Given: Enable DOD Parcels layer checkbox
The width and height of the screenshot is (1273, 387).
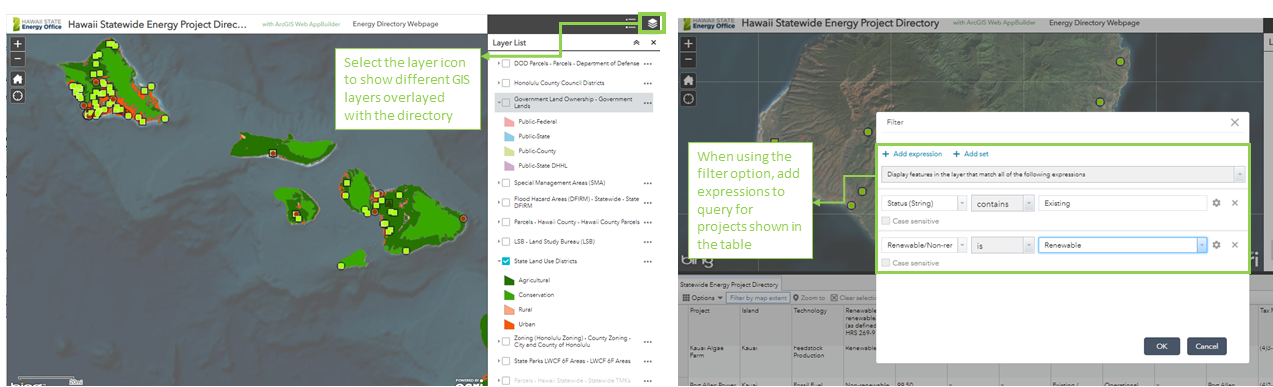Looking at the screenshot, I should [506, 64].
